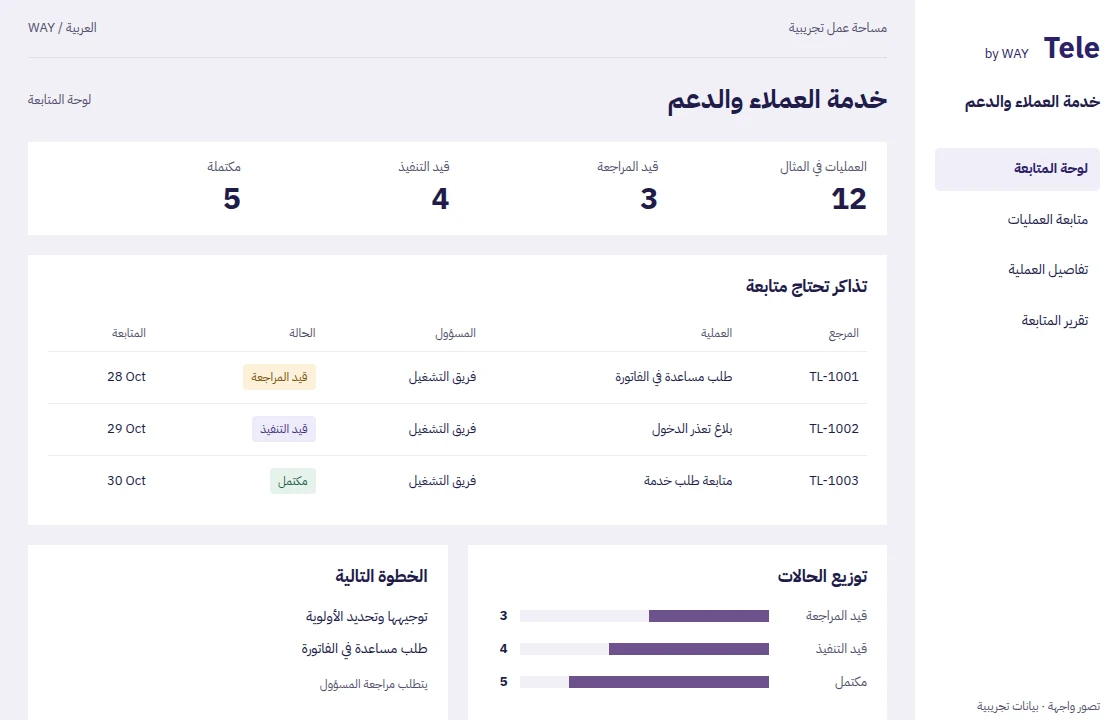The width and height of the screenshot is (1120, 720).
Task: Click طلب مساعدة في الفاتورة in the next step card
Action: [364, 649]
